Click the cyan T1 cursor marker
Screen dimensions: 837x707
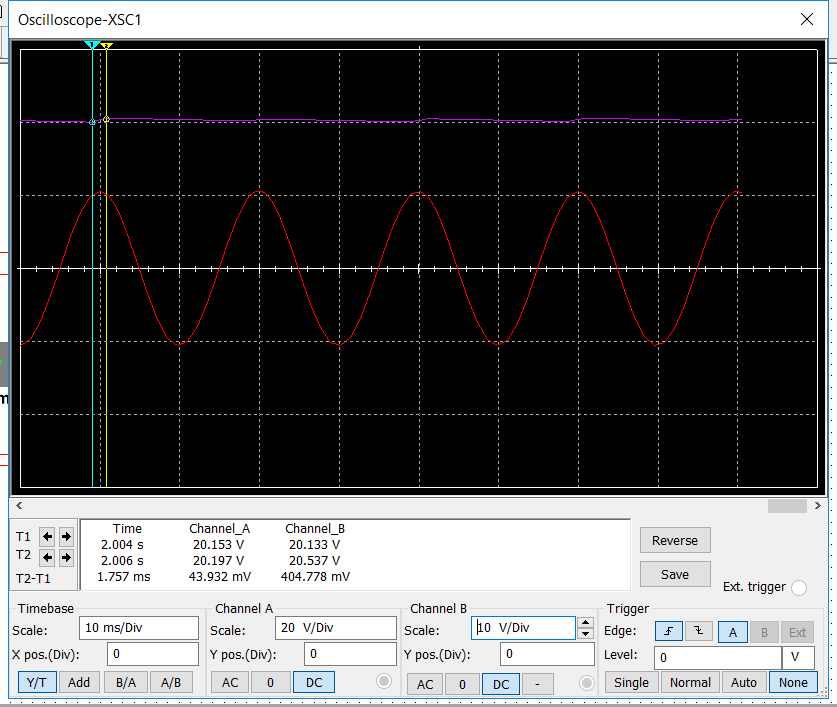click(x=92, y=46)
